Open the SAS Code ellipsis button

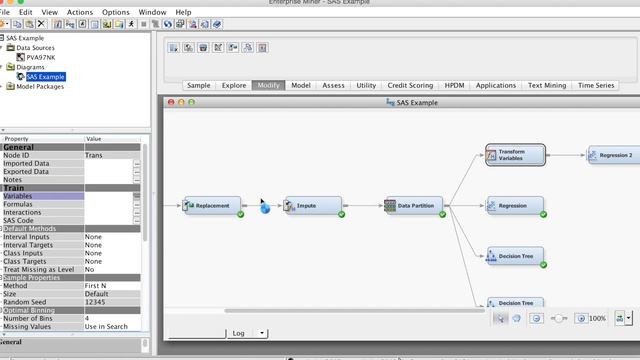tap(137, 220)
